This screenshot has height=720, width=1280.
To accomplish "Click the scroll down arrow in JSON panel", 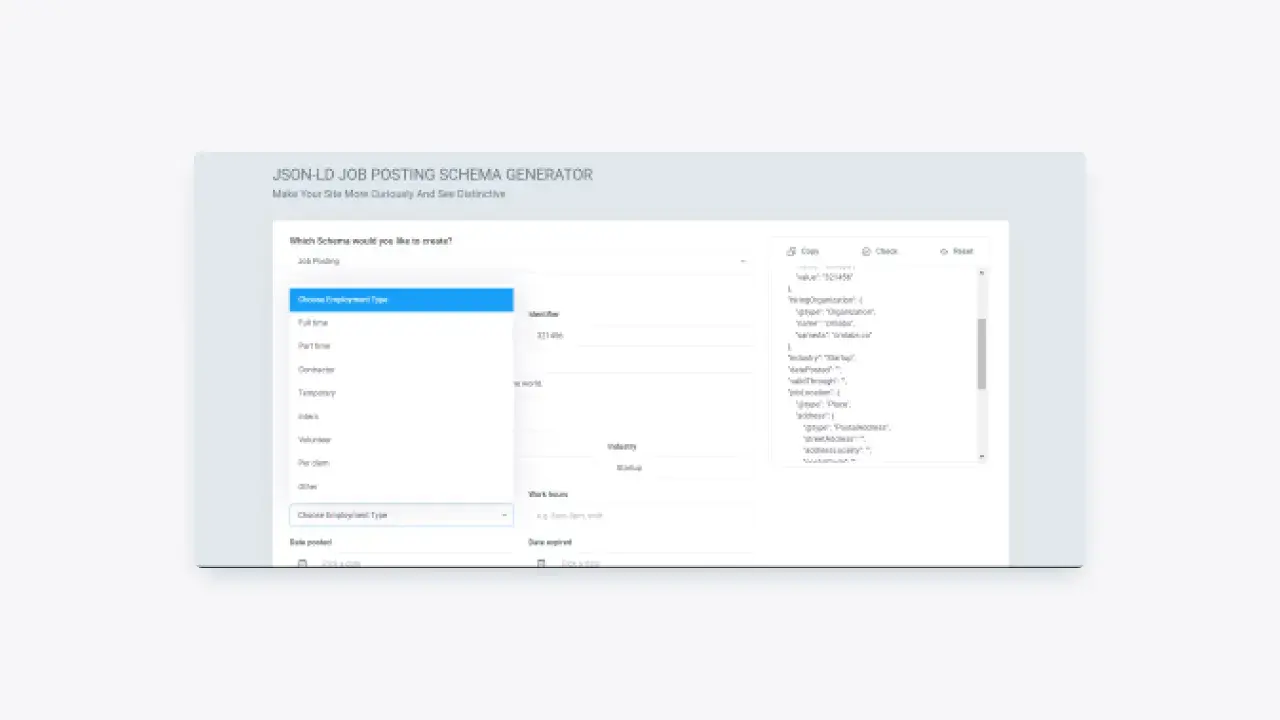I will [x=982, y=456].
